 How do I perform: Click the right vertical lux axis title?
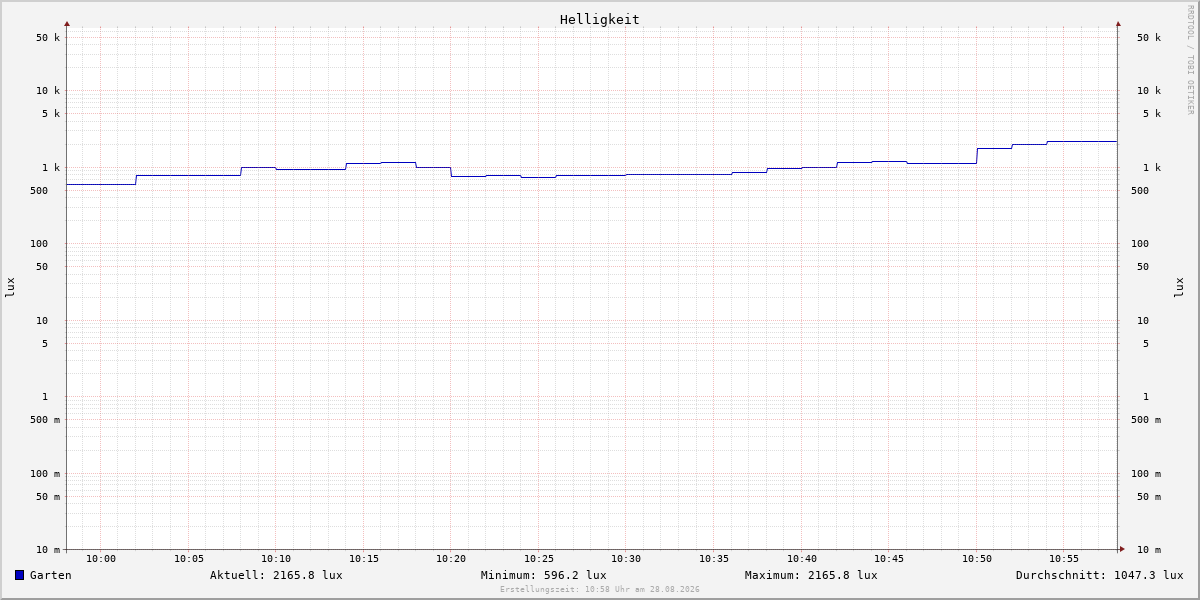1179,287
